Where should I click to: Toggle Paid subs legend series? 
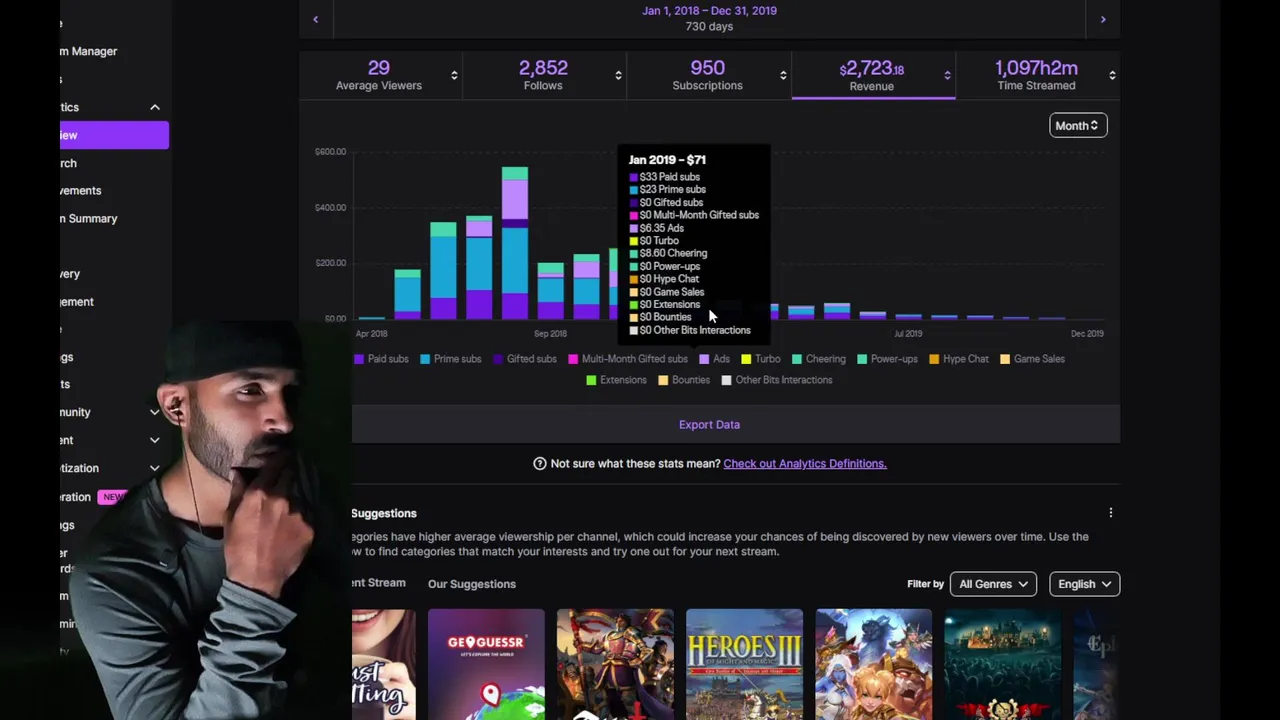381,359
